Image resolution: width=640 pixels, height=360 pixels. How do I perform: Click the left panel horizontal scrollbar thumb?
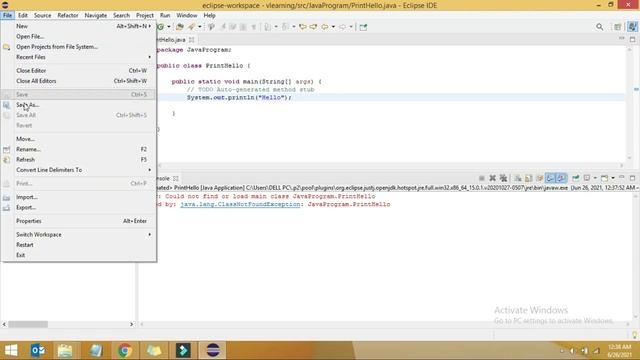pyautogui.click(x=28, y=324)
